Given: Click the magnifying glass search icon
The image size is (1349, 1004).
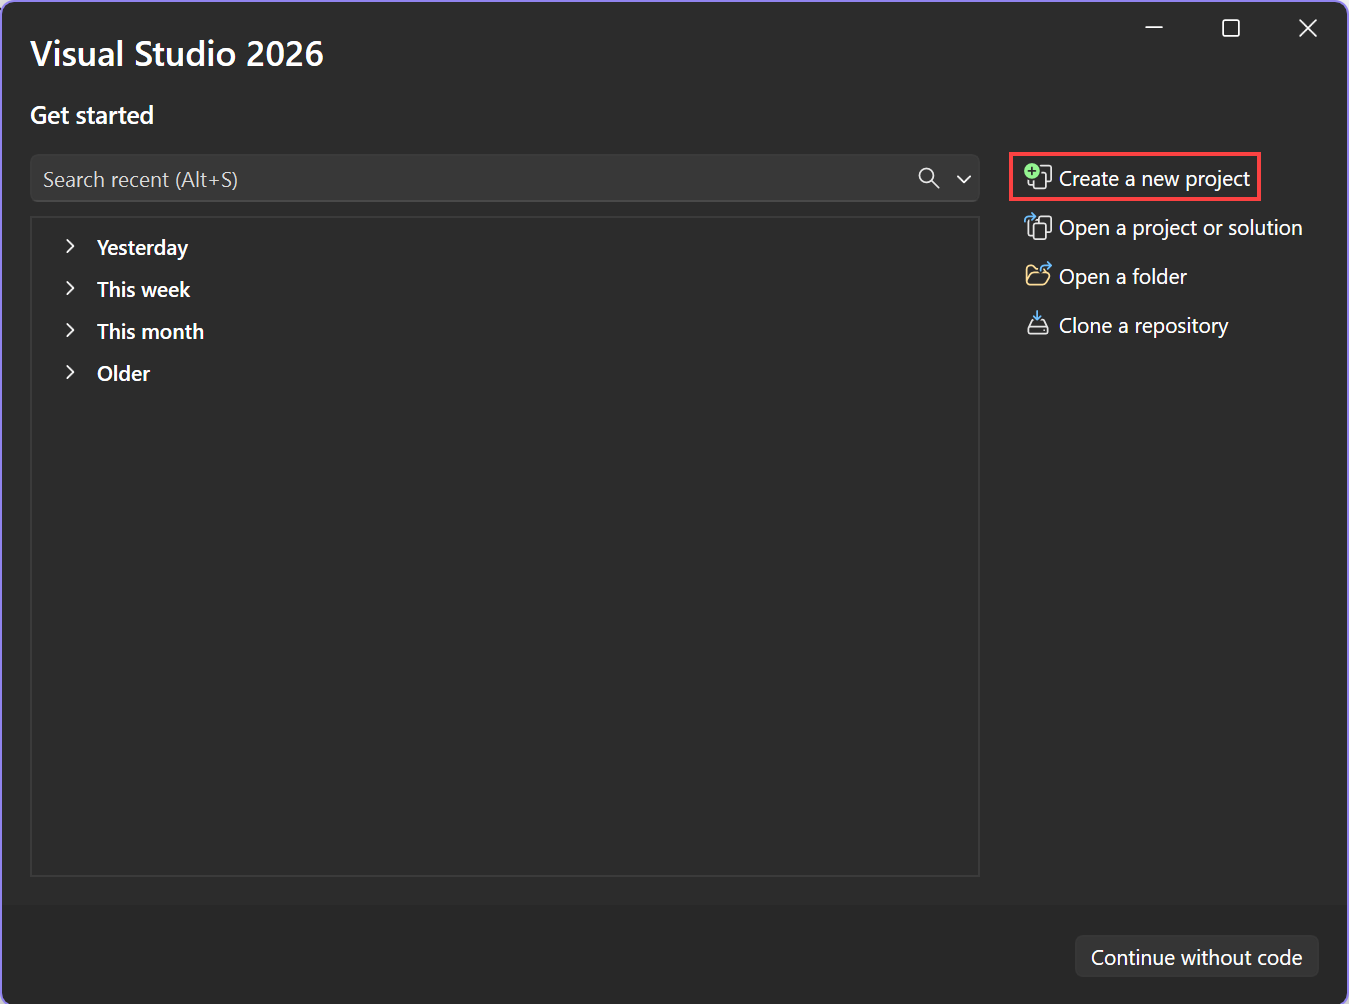Looking at the screenshot, I should (x=928, y=178).
